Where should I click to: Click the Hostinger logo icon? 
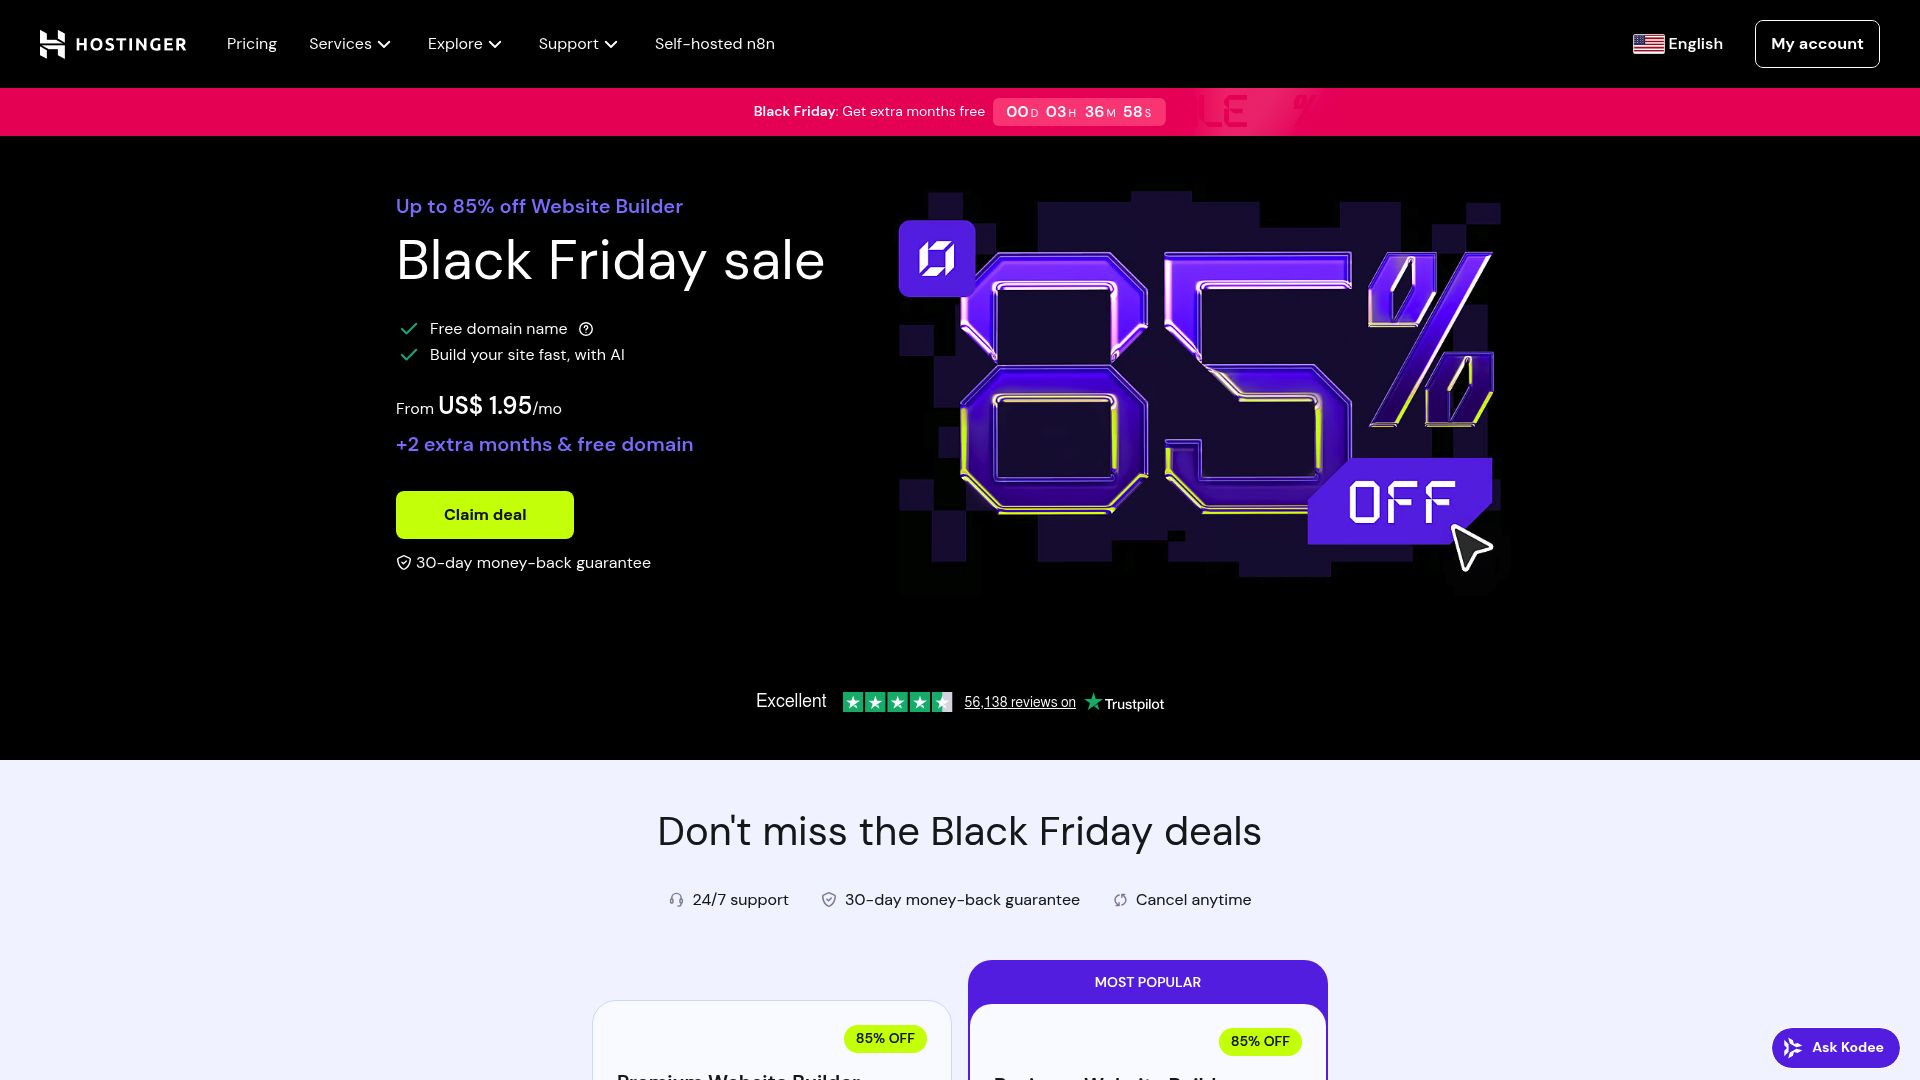52,44
